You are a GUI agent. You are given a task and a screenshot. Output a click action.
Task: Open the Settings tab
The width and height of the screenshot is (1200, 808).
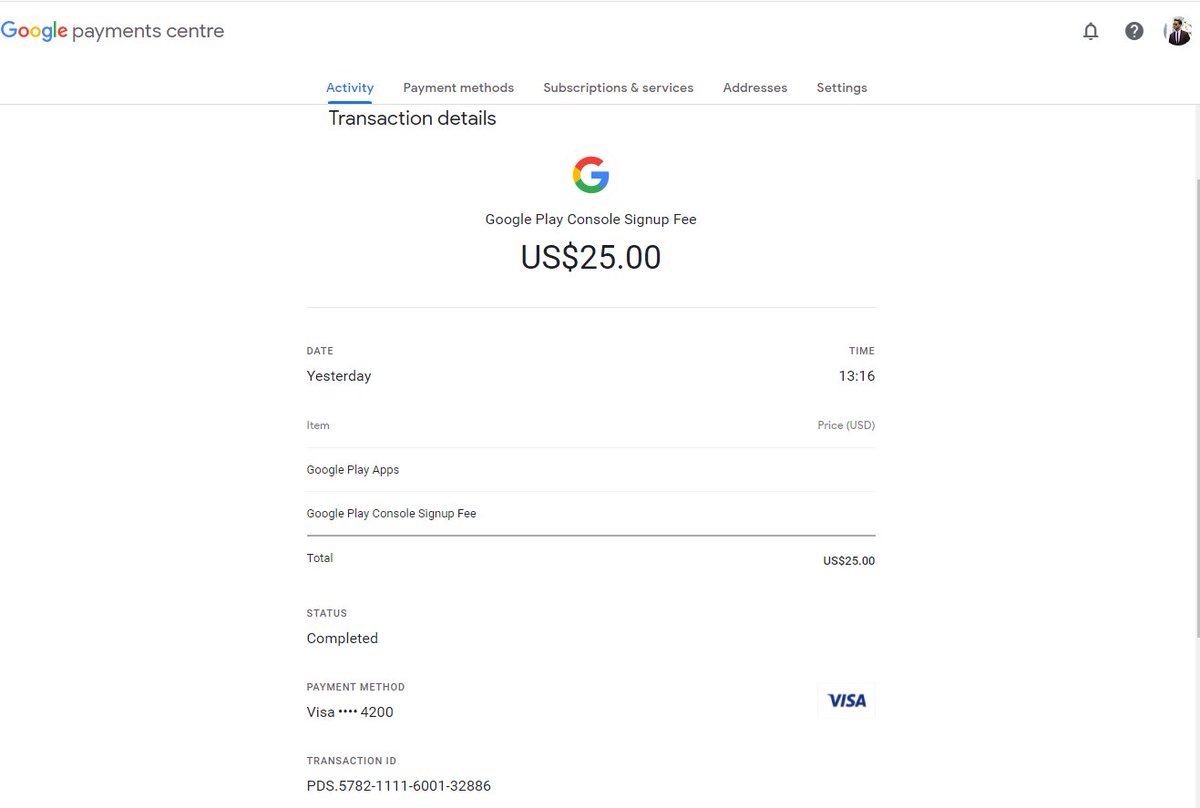(x=842, y=88)
